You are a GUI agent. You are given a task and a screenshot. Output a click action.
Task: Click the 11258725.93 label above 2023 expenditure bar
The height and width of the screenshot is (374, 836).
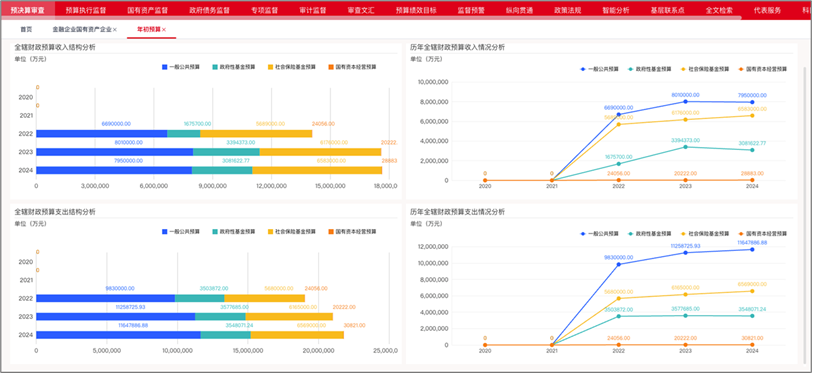(131, 307)
